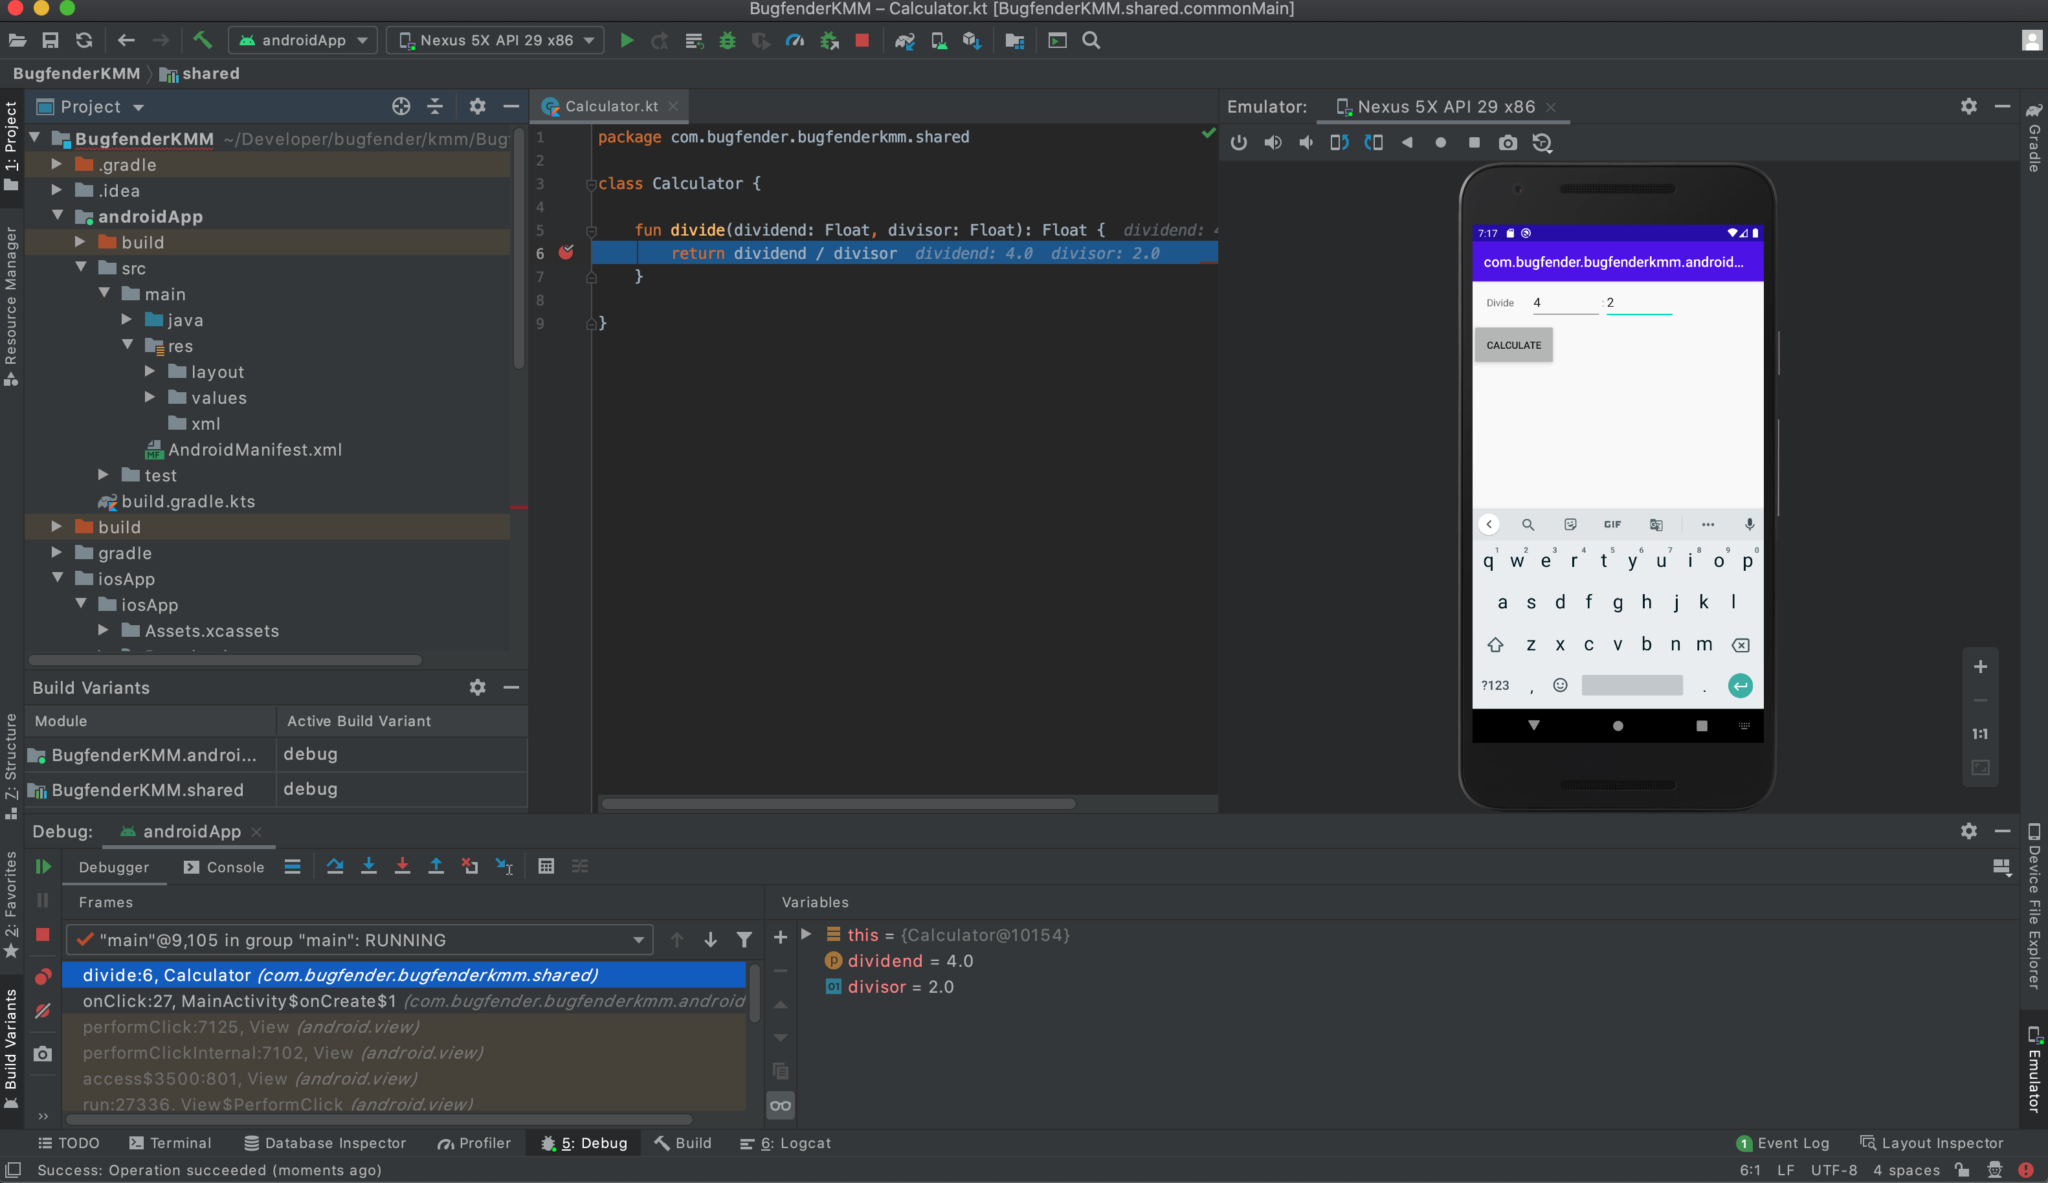
Task: Tap the CALCULATE button in the emulator
Action: pyautogui.click(x=1513, y=344)
